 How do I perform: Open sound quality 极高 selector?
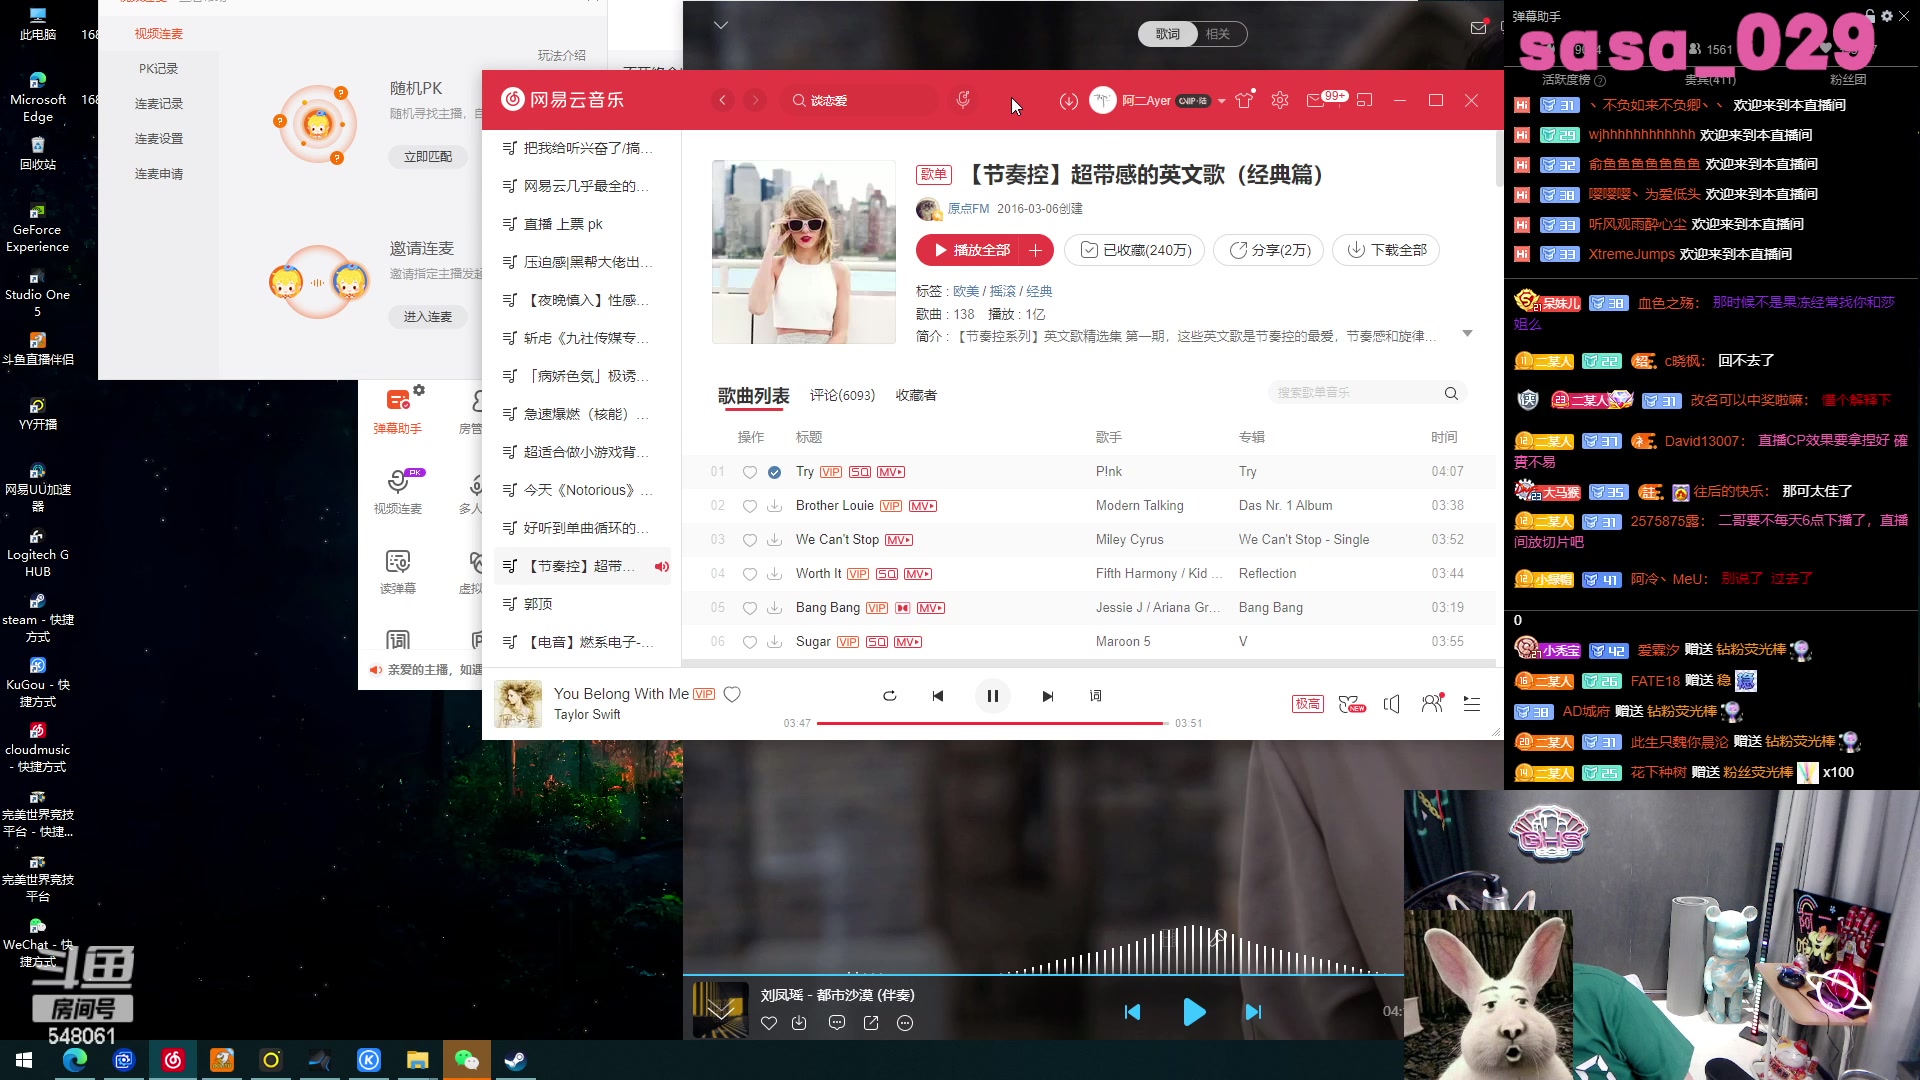coord(1307,704)
